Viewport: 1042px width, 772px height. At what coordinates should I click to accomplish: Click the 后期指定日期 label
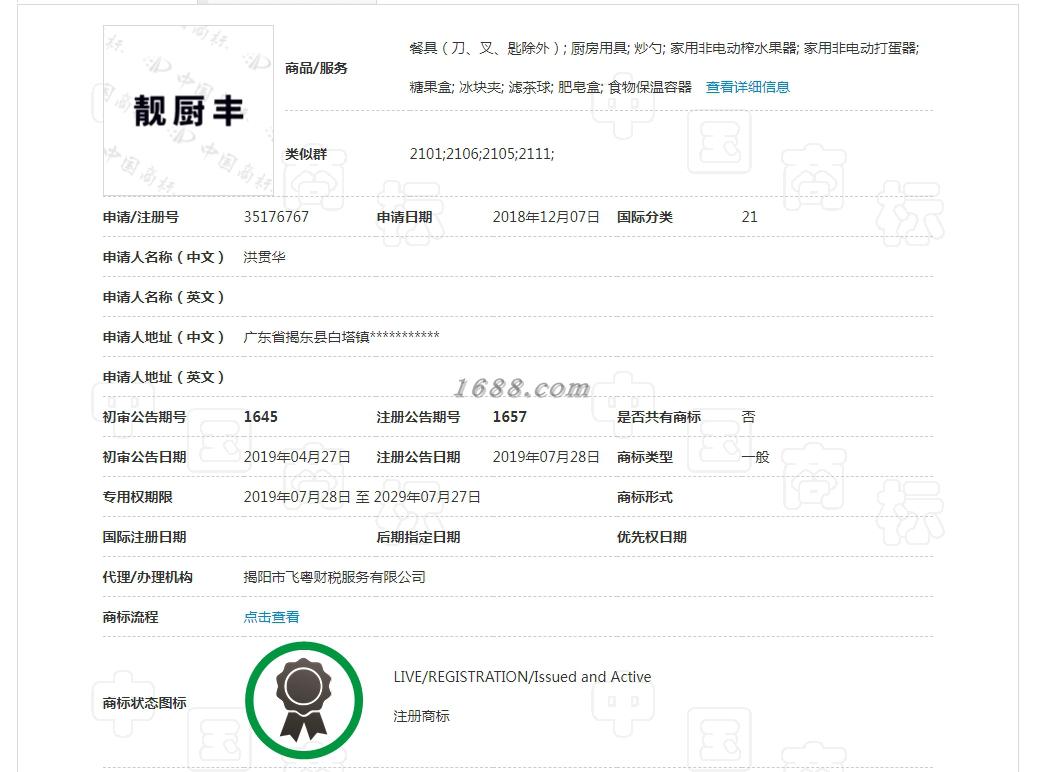pos(418,537)
